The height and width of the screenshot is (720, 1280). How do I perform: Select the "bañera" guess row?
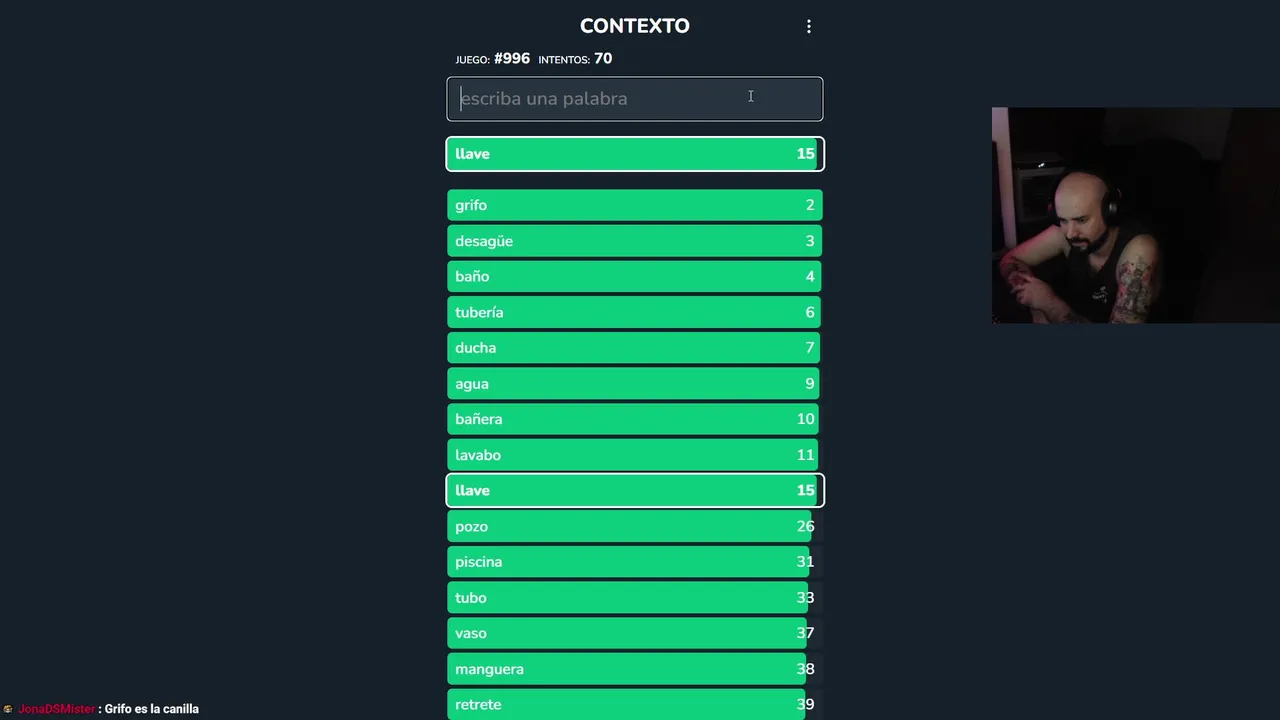(x=634, y=419)
